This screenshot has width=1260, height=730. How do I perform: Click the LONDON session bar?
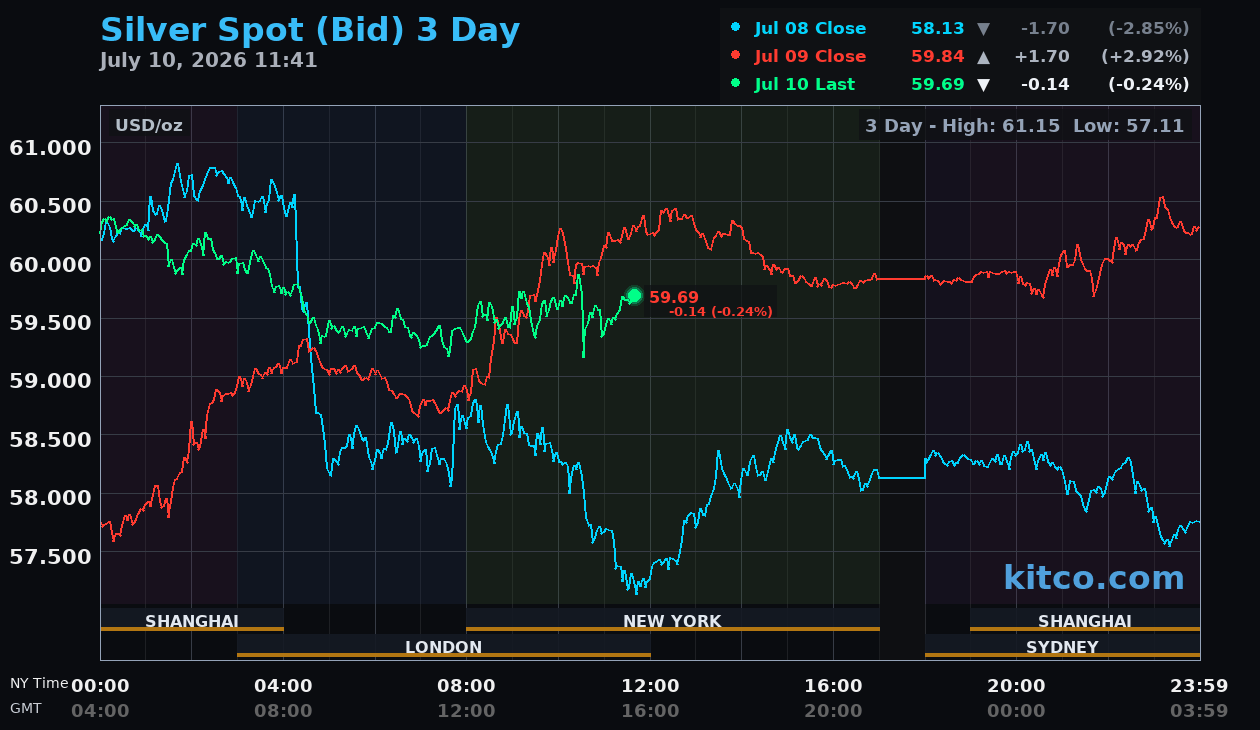point(443,646)
